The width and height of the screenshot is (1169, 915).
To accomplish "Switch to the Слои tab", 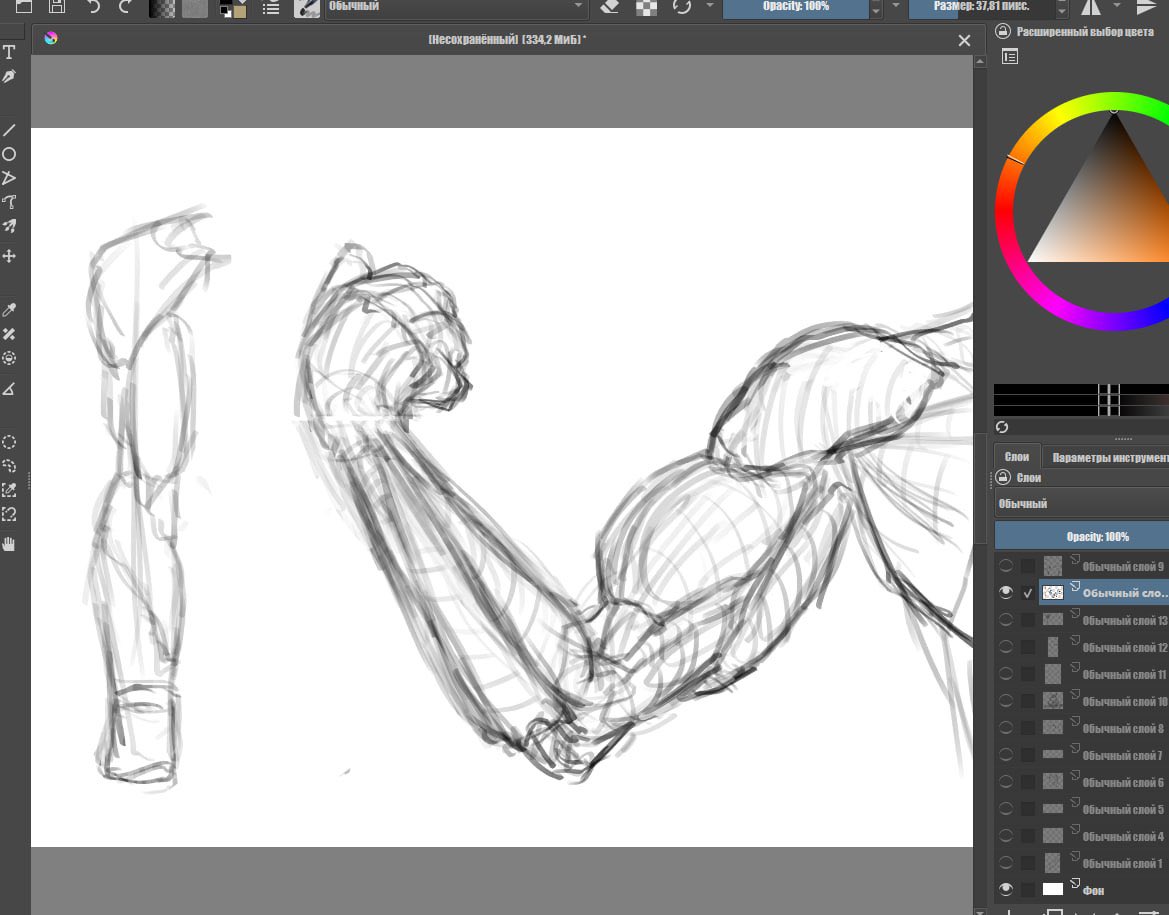I will point(1016,456).
